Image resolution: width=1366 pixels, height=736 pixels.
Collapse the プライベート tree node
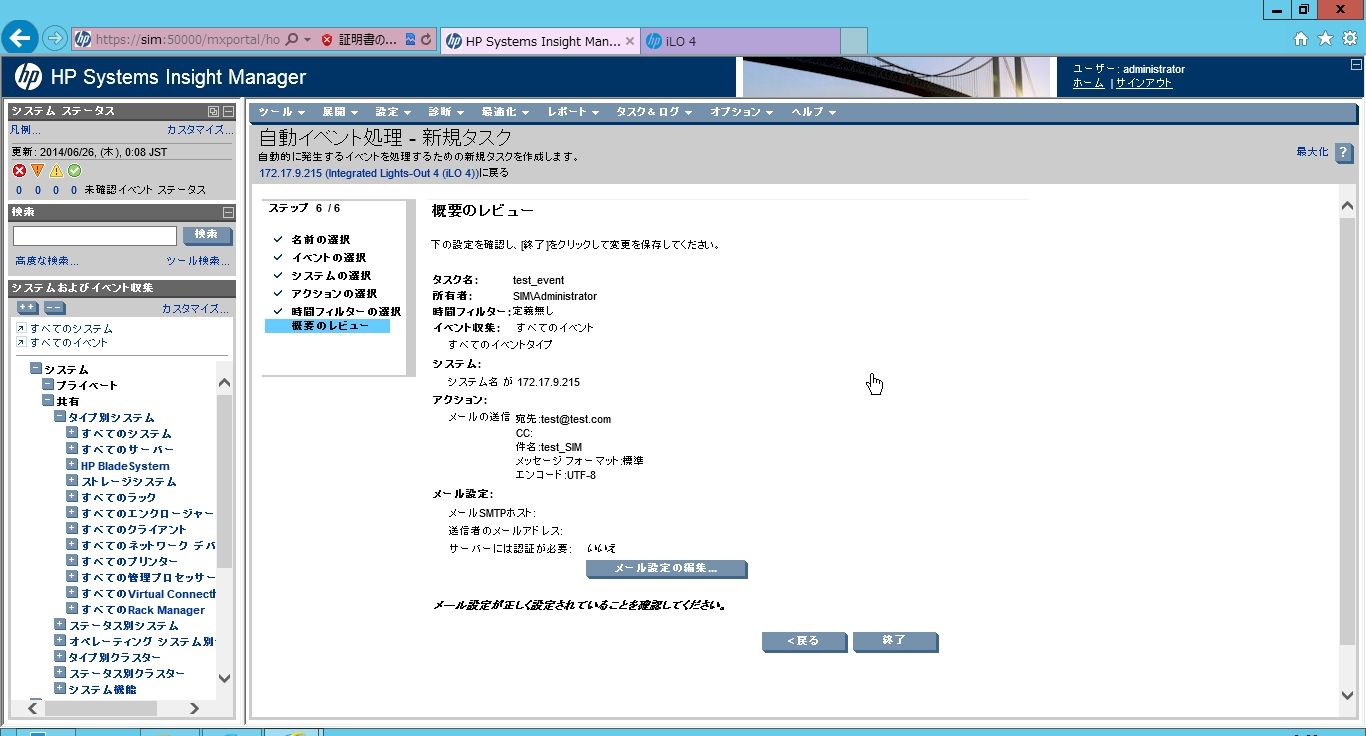pos(48,385)
